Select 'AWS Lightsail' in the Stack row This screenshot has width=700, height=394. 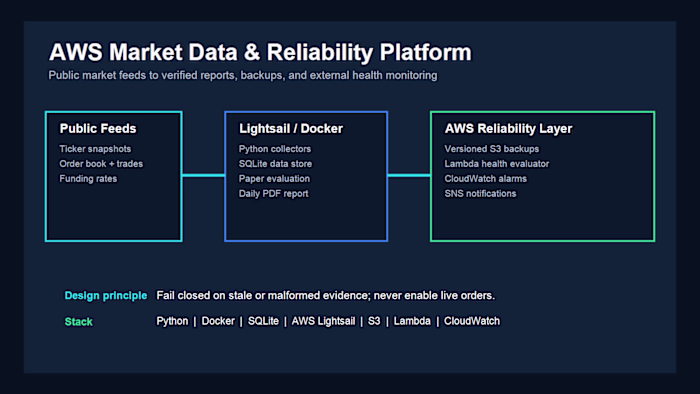tap(323, 321)
